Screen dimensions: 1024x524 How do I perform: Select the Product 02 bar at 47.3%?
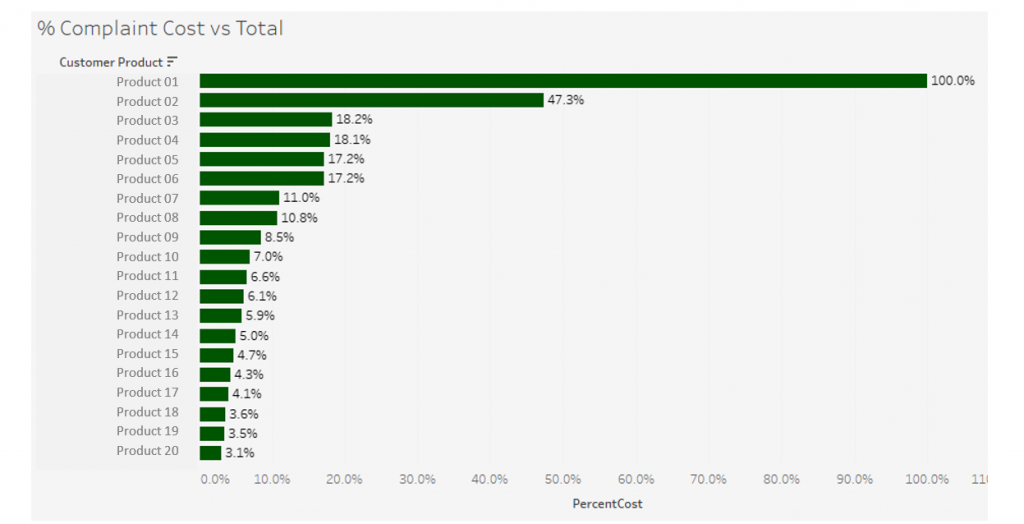point(372,100)
